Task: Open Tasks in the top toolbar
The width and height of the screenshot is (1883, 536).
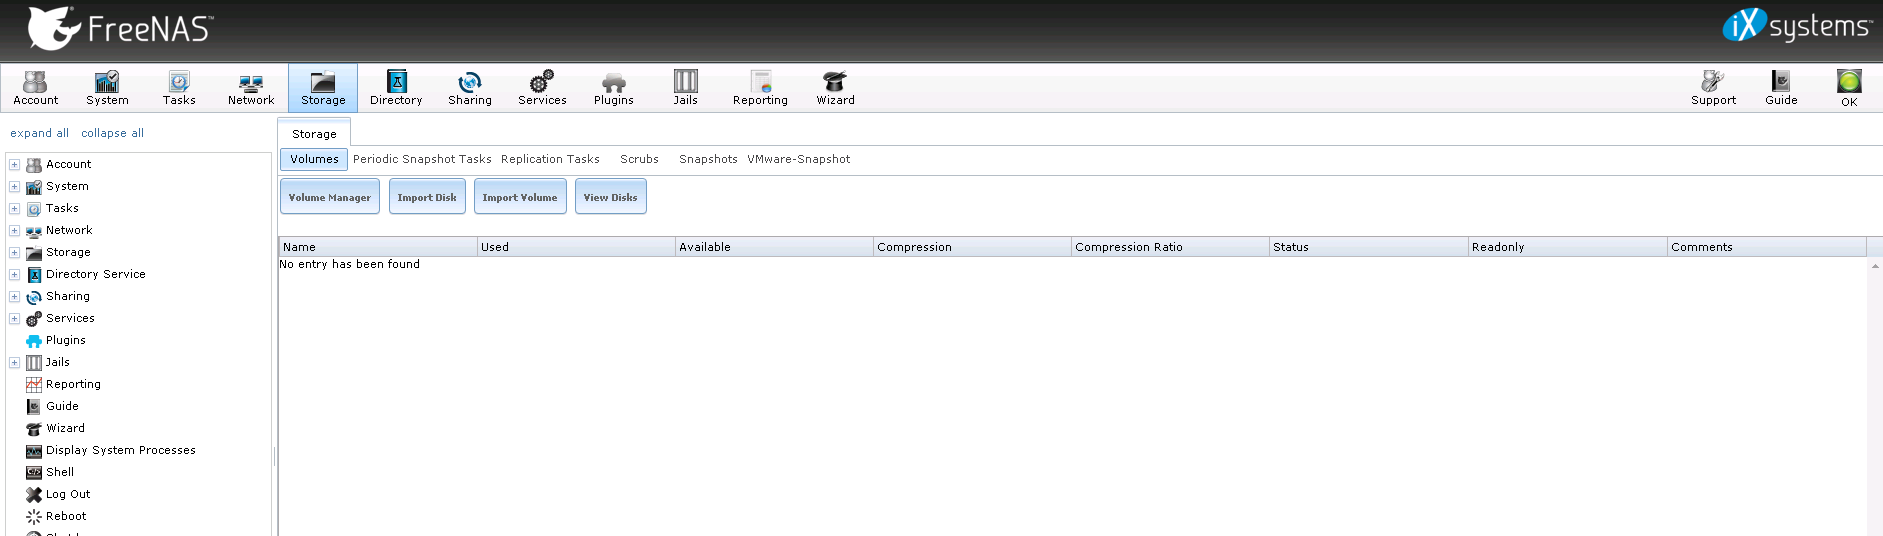Action: [179, 88]
